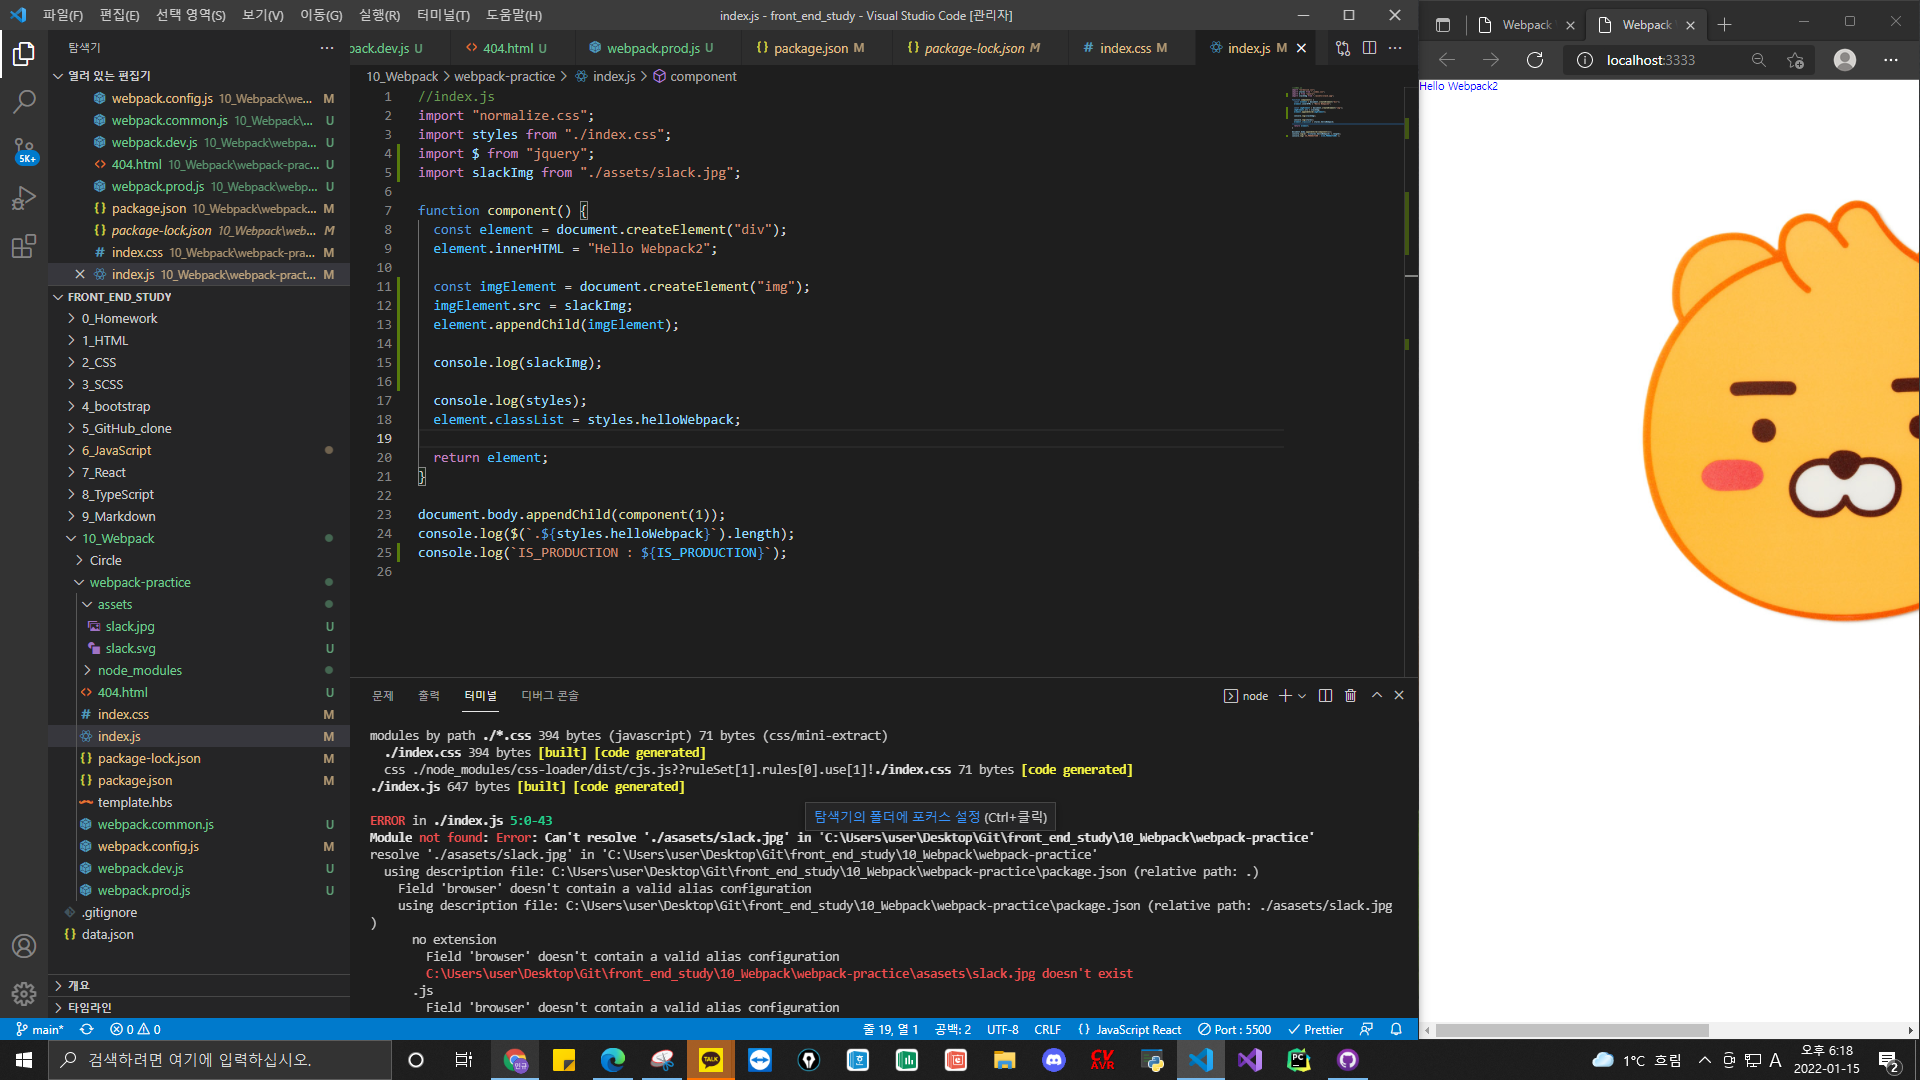Open editor more actions ellipsis

point(1395,48)
